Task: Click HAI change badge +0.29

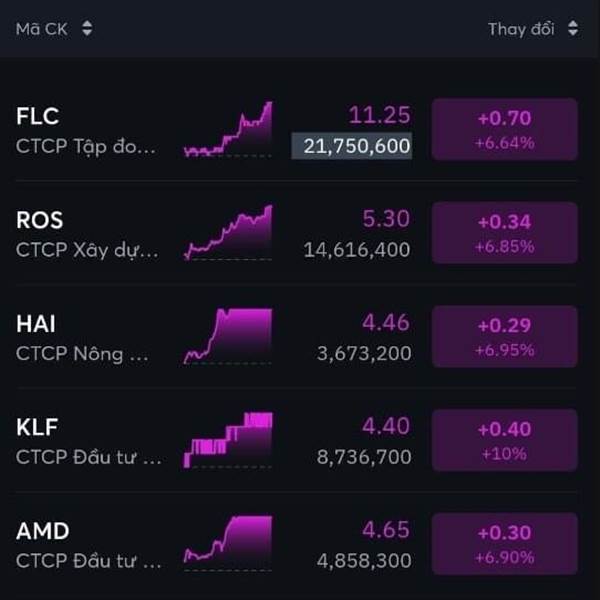Action: 504,337
